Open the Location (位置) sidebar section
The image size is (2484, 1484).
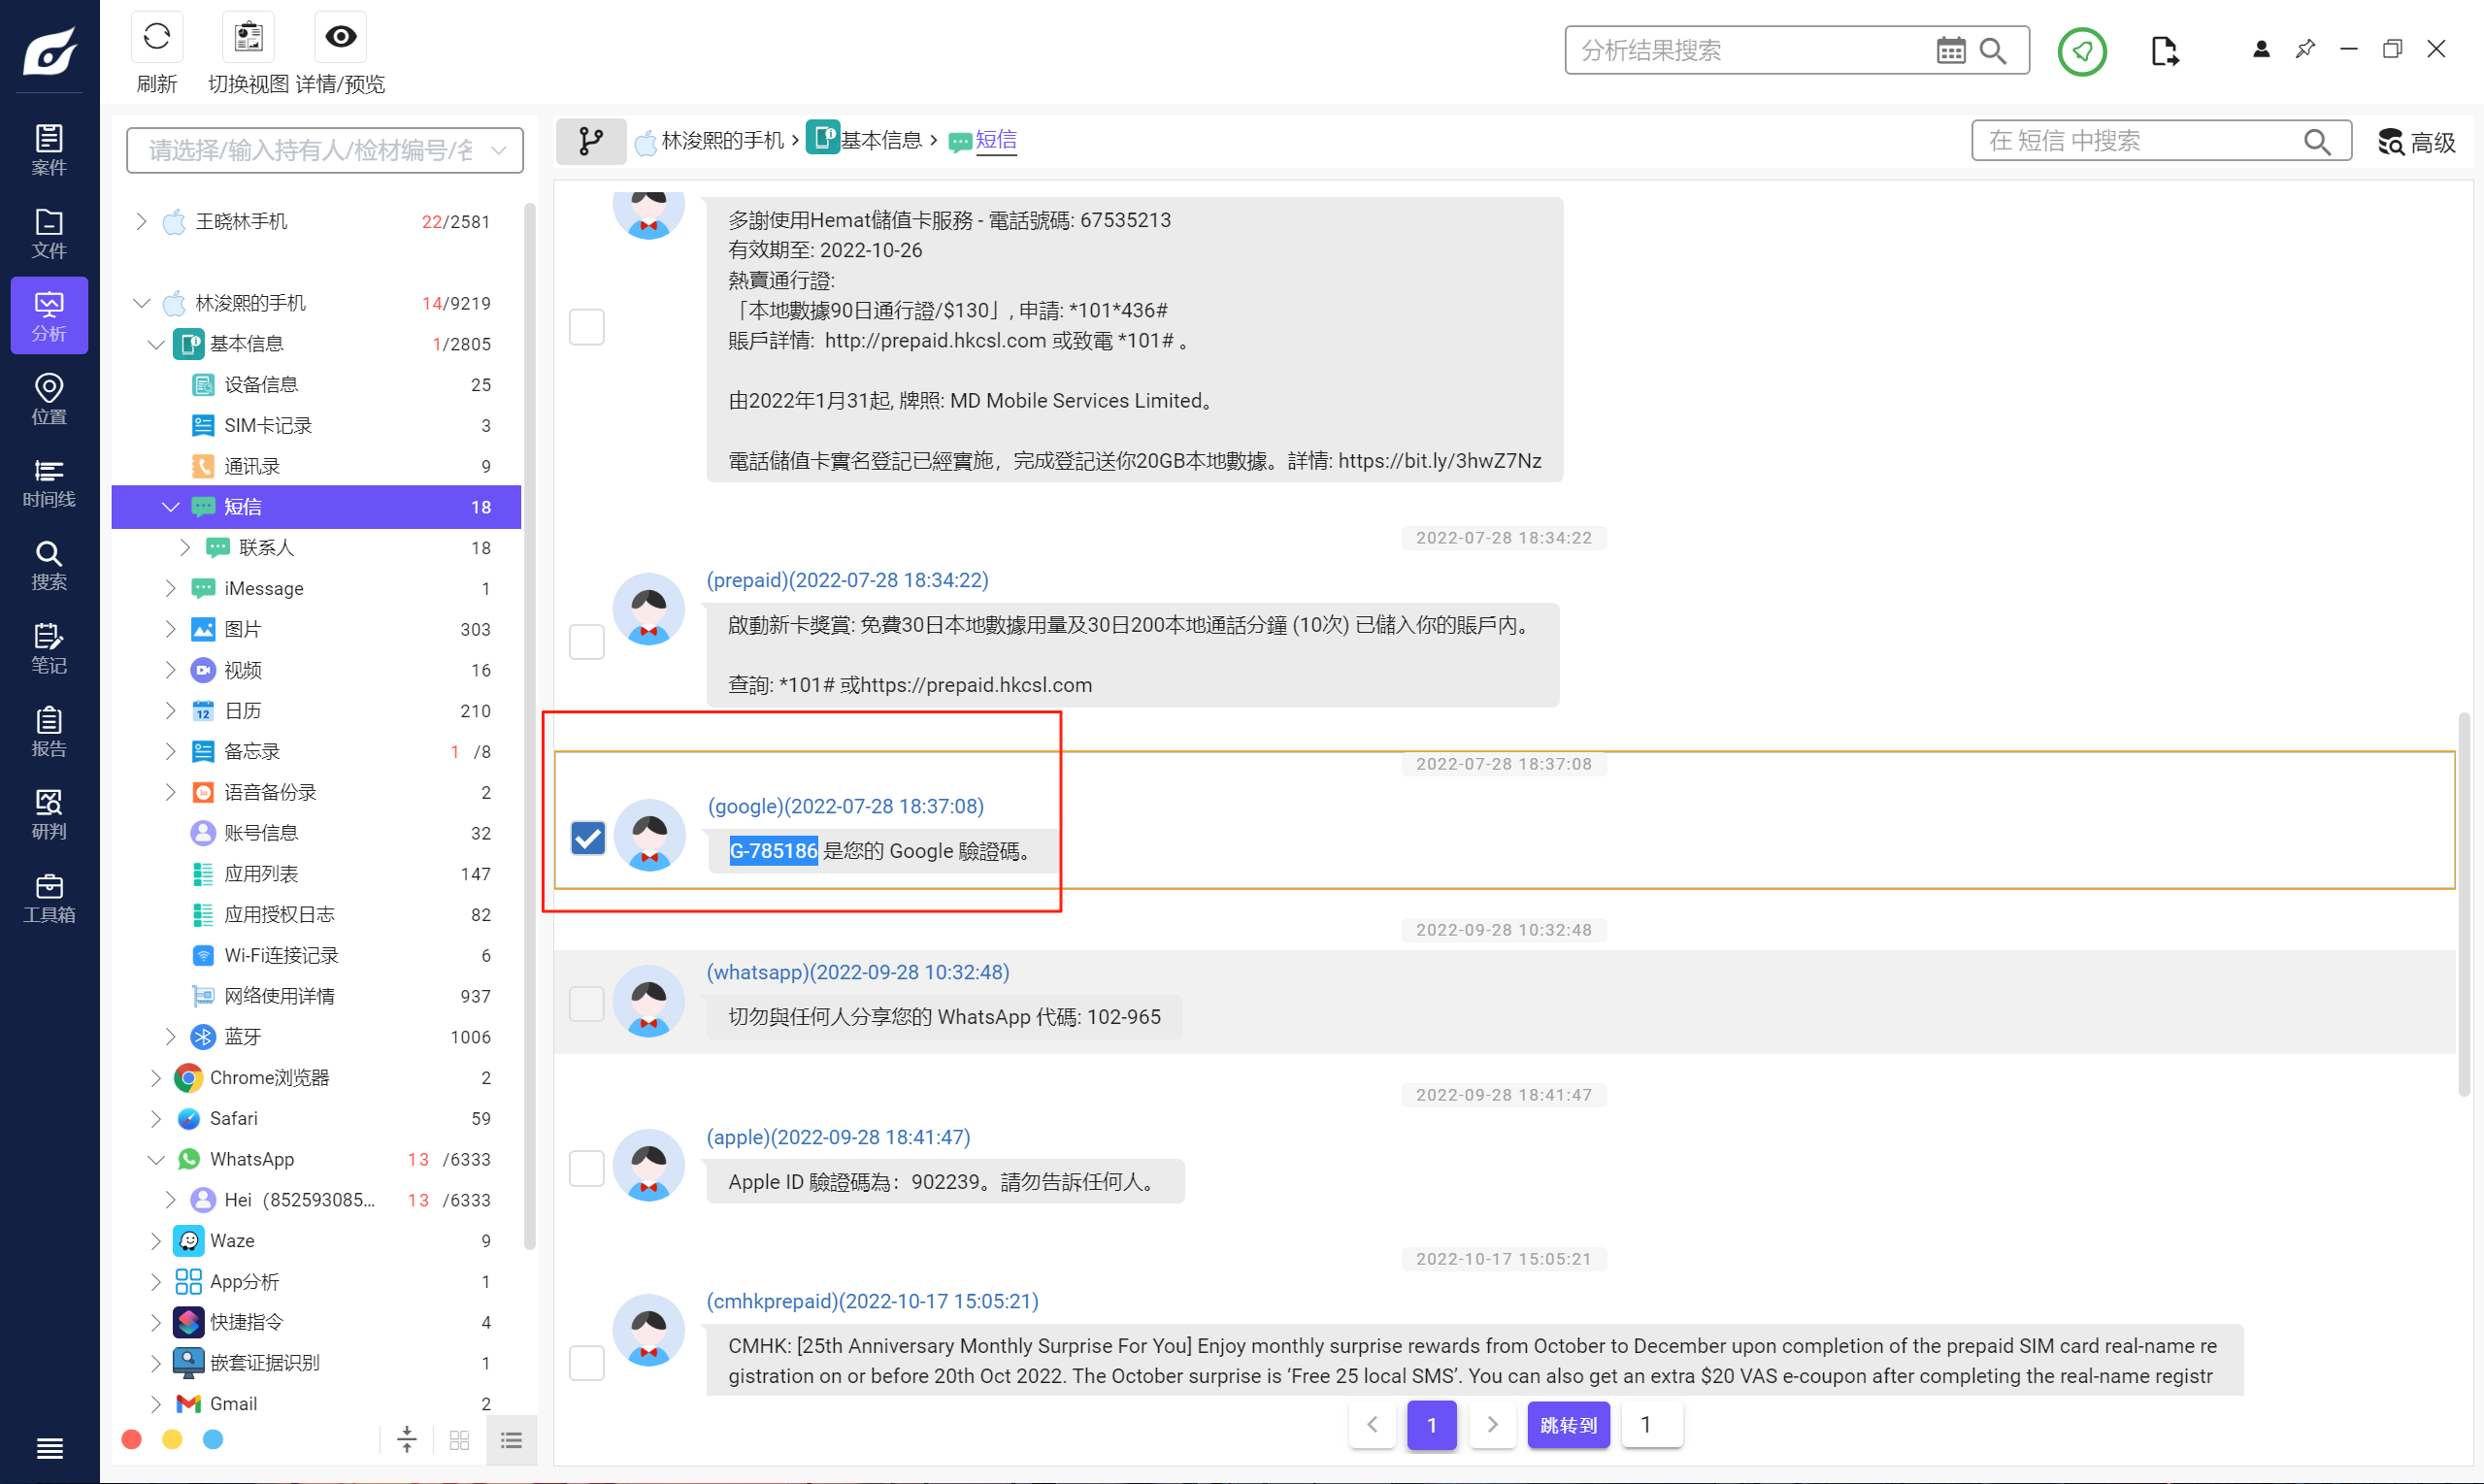tap(49, 398)
